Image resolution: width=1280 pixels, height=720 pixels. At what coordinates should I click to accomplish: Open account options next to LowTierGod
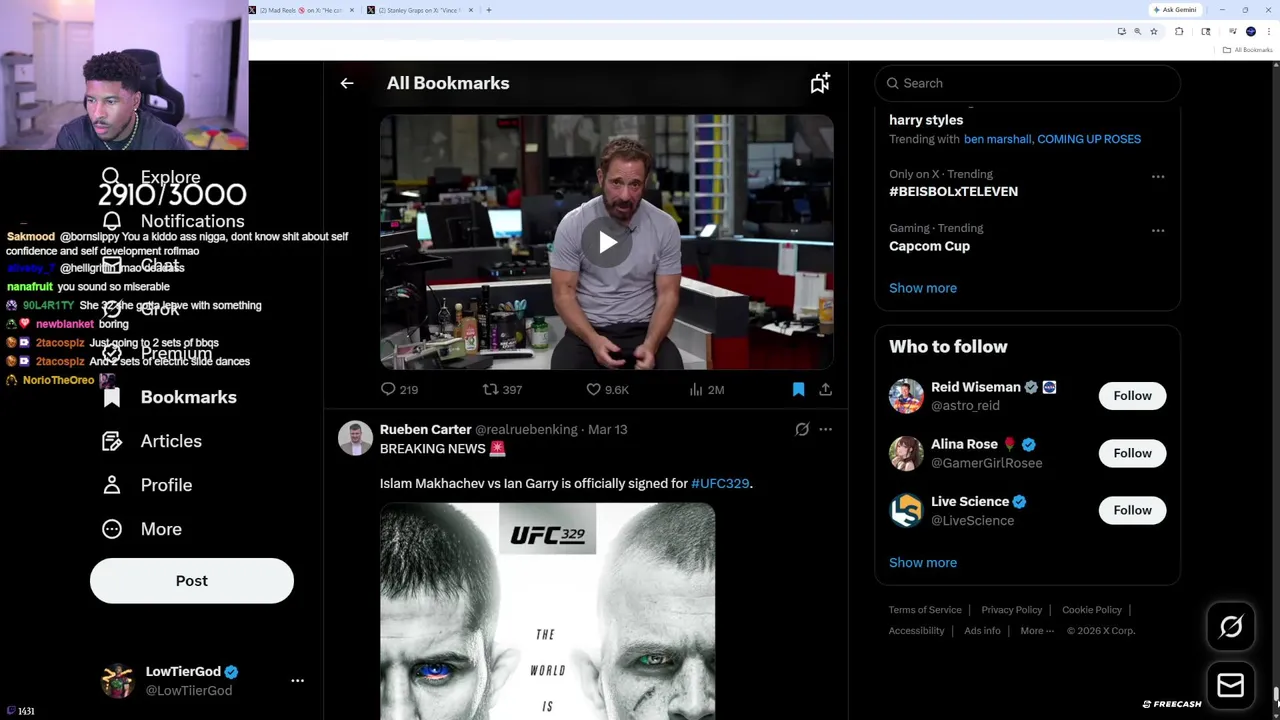point(297,680)
